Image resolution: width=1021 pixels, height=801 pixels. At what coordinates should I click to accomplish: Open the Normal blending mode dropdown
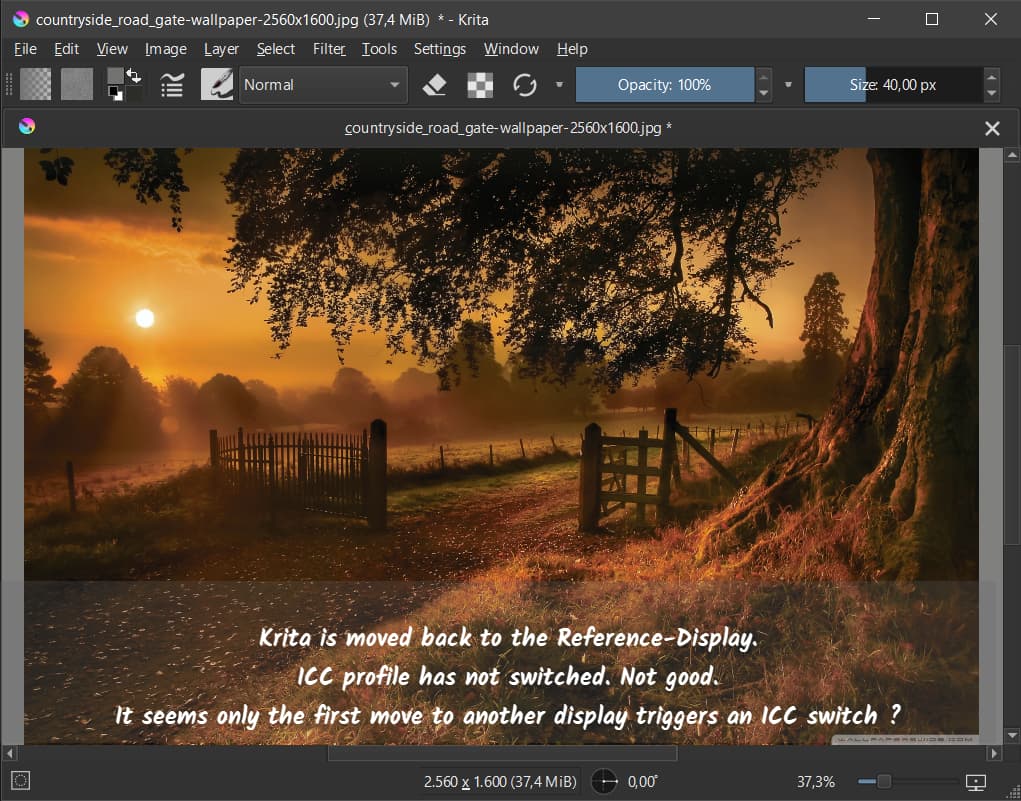pyautogui.click(x=322, y=85)
